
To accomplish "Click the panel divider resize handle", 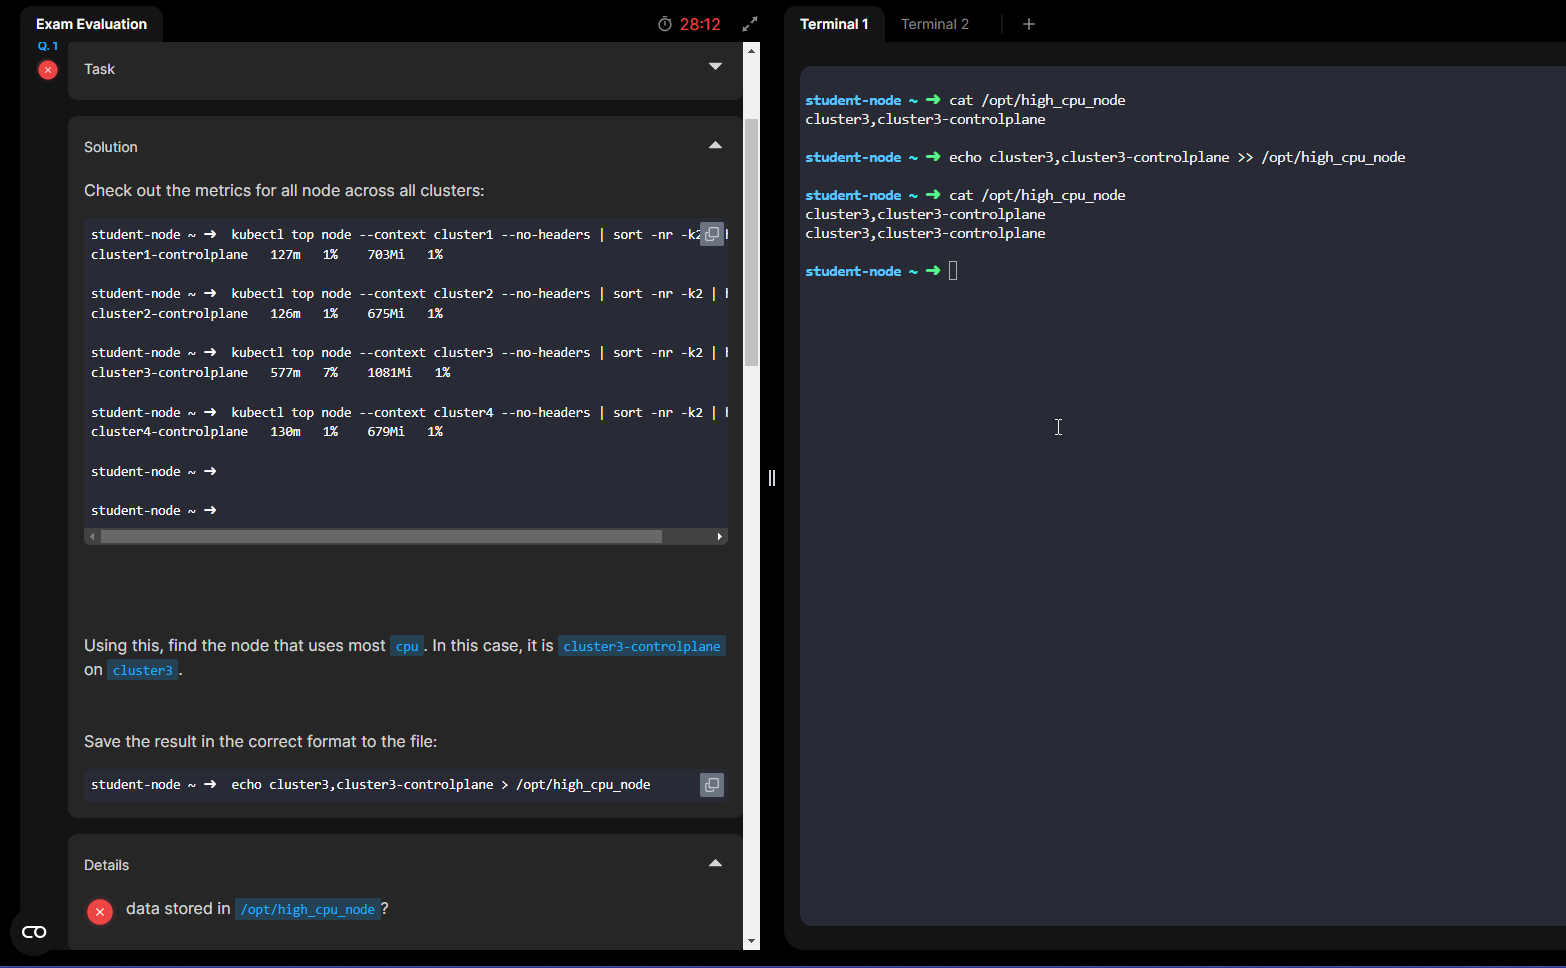I will coord(771,478).
